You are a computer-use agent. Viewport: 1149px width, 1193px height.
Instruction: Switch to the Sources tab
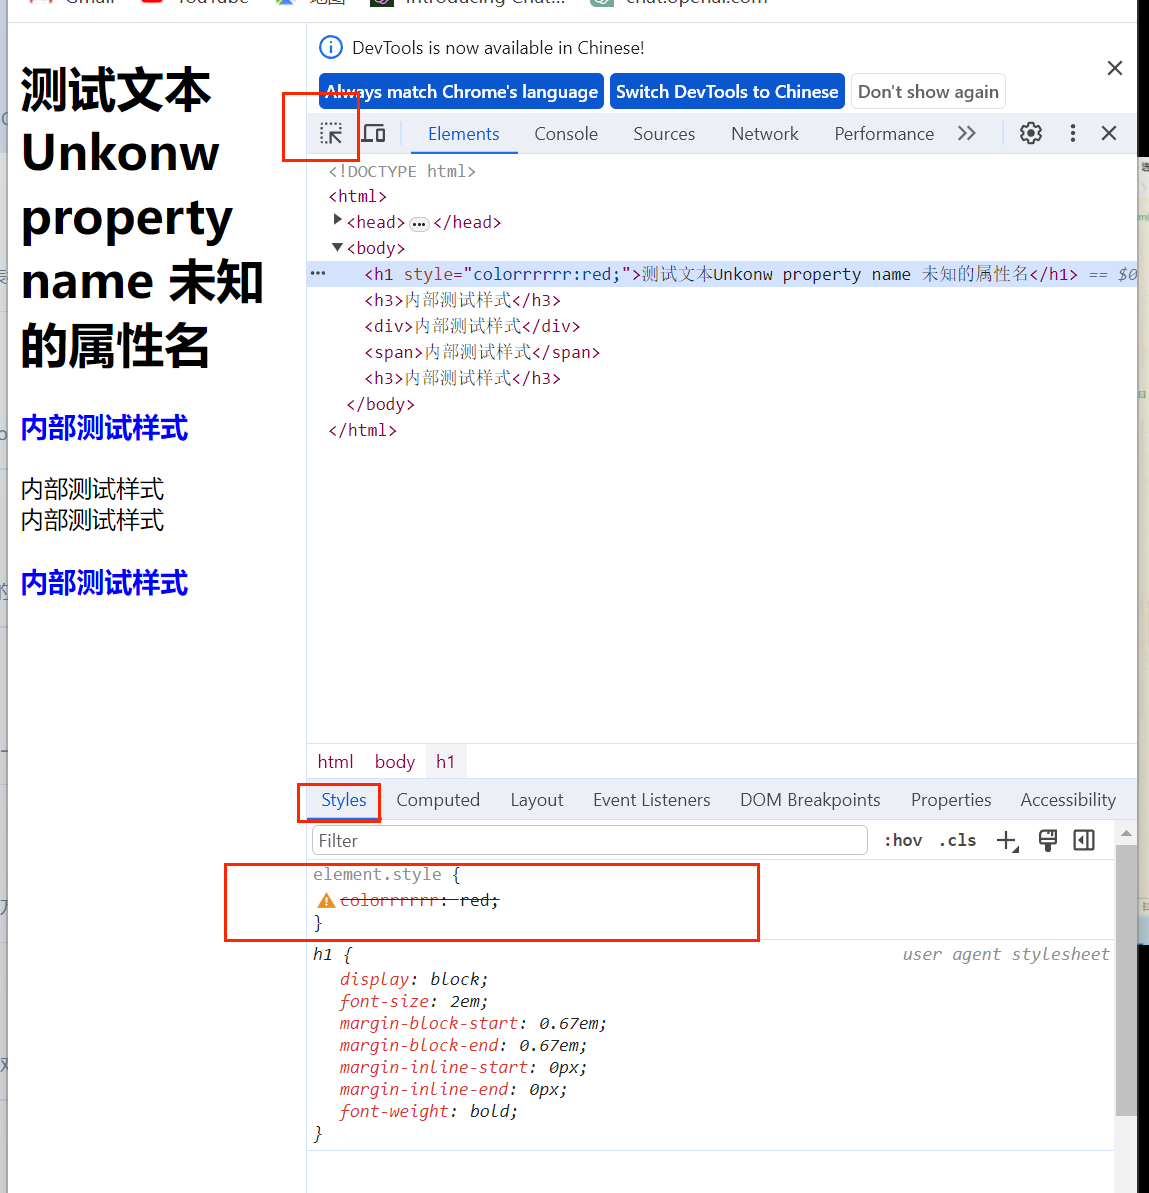pos(664,134)
